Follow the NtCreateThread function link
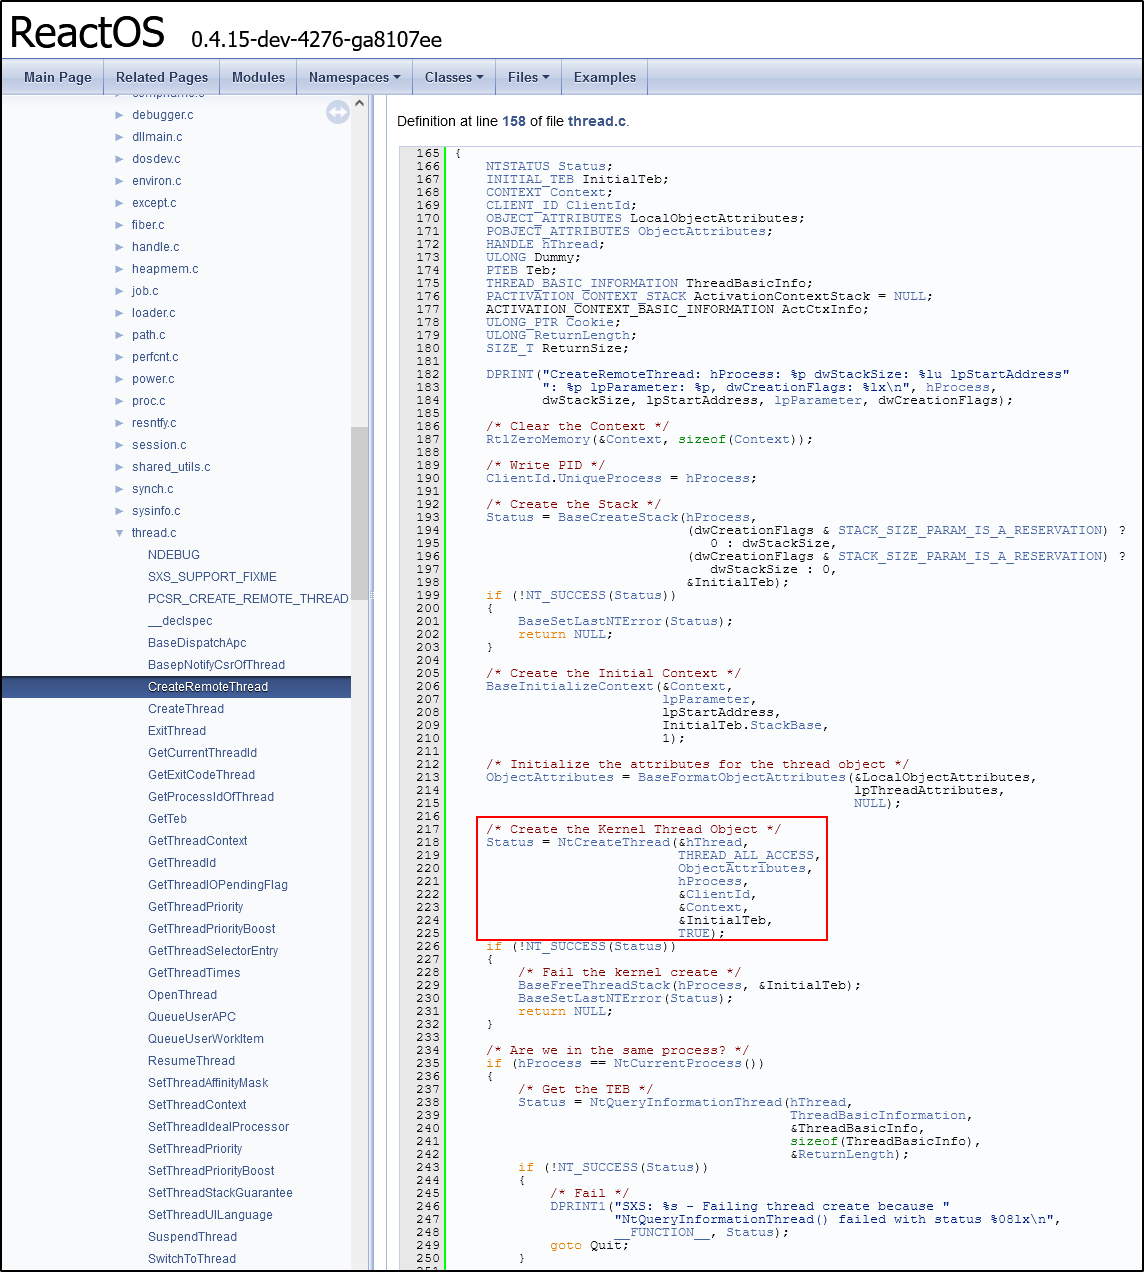 613,842
